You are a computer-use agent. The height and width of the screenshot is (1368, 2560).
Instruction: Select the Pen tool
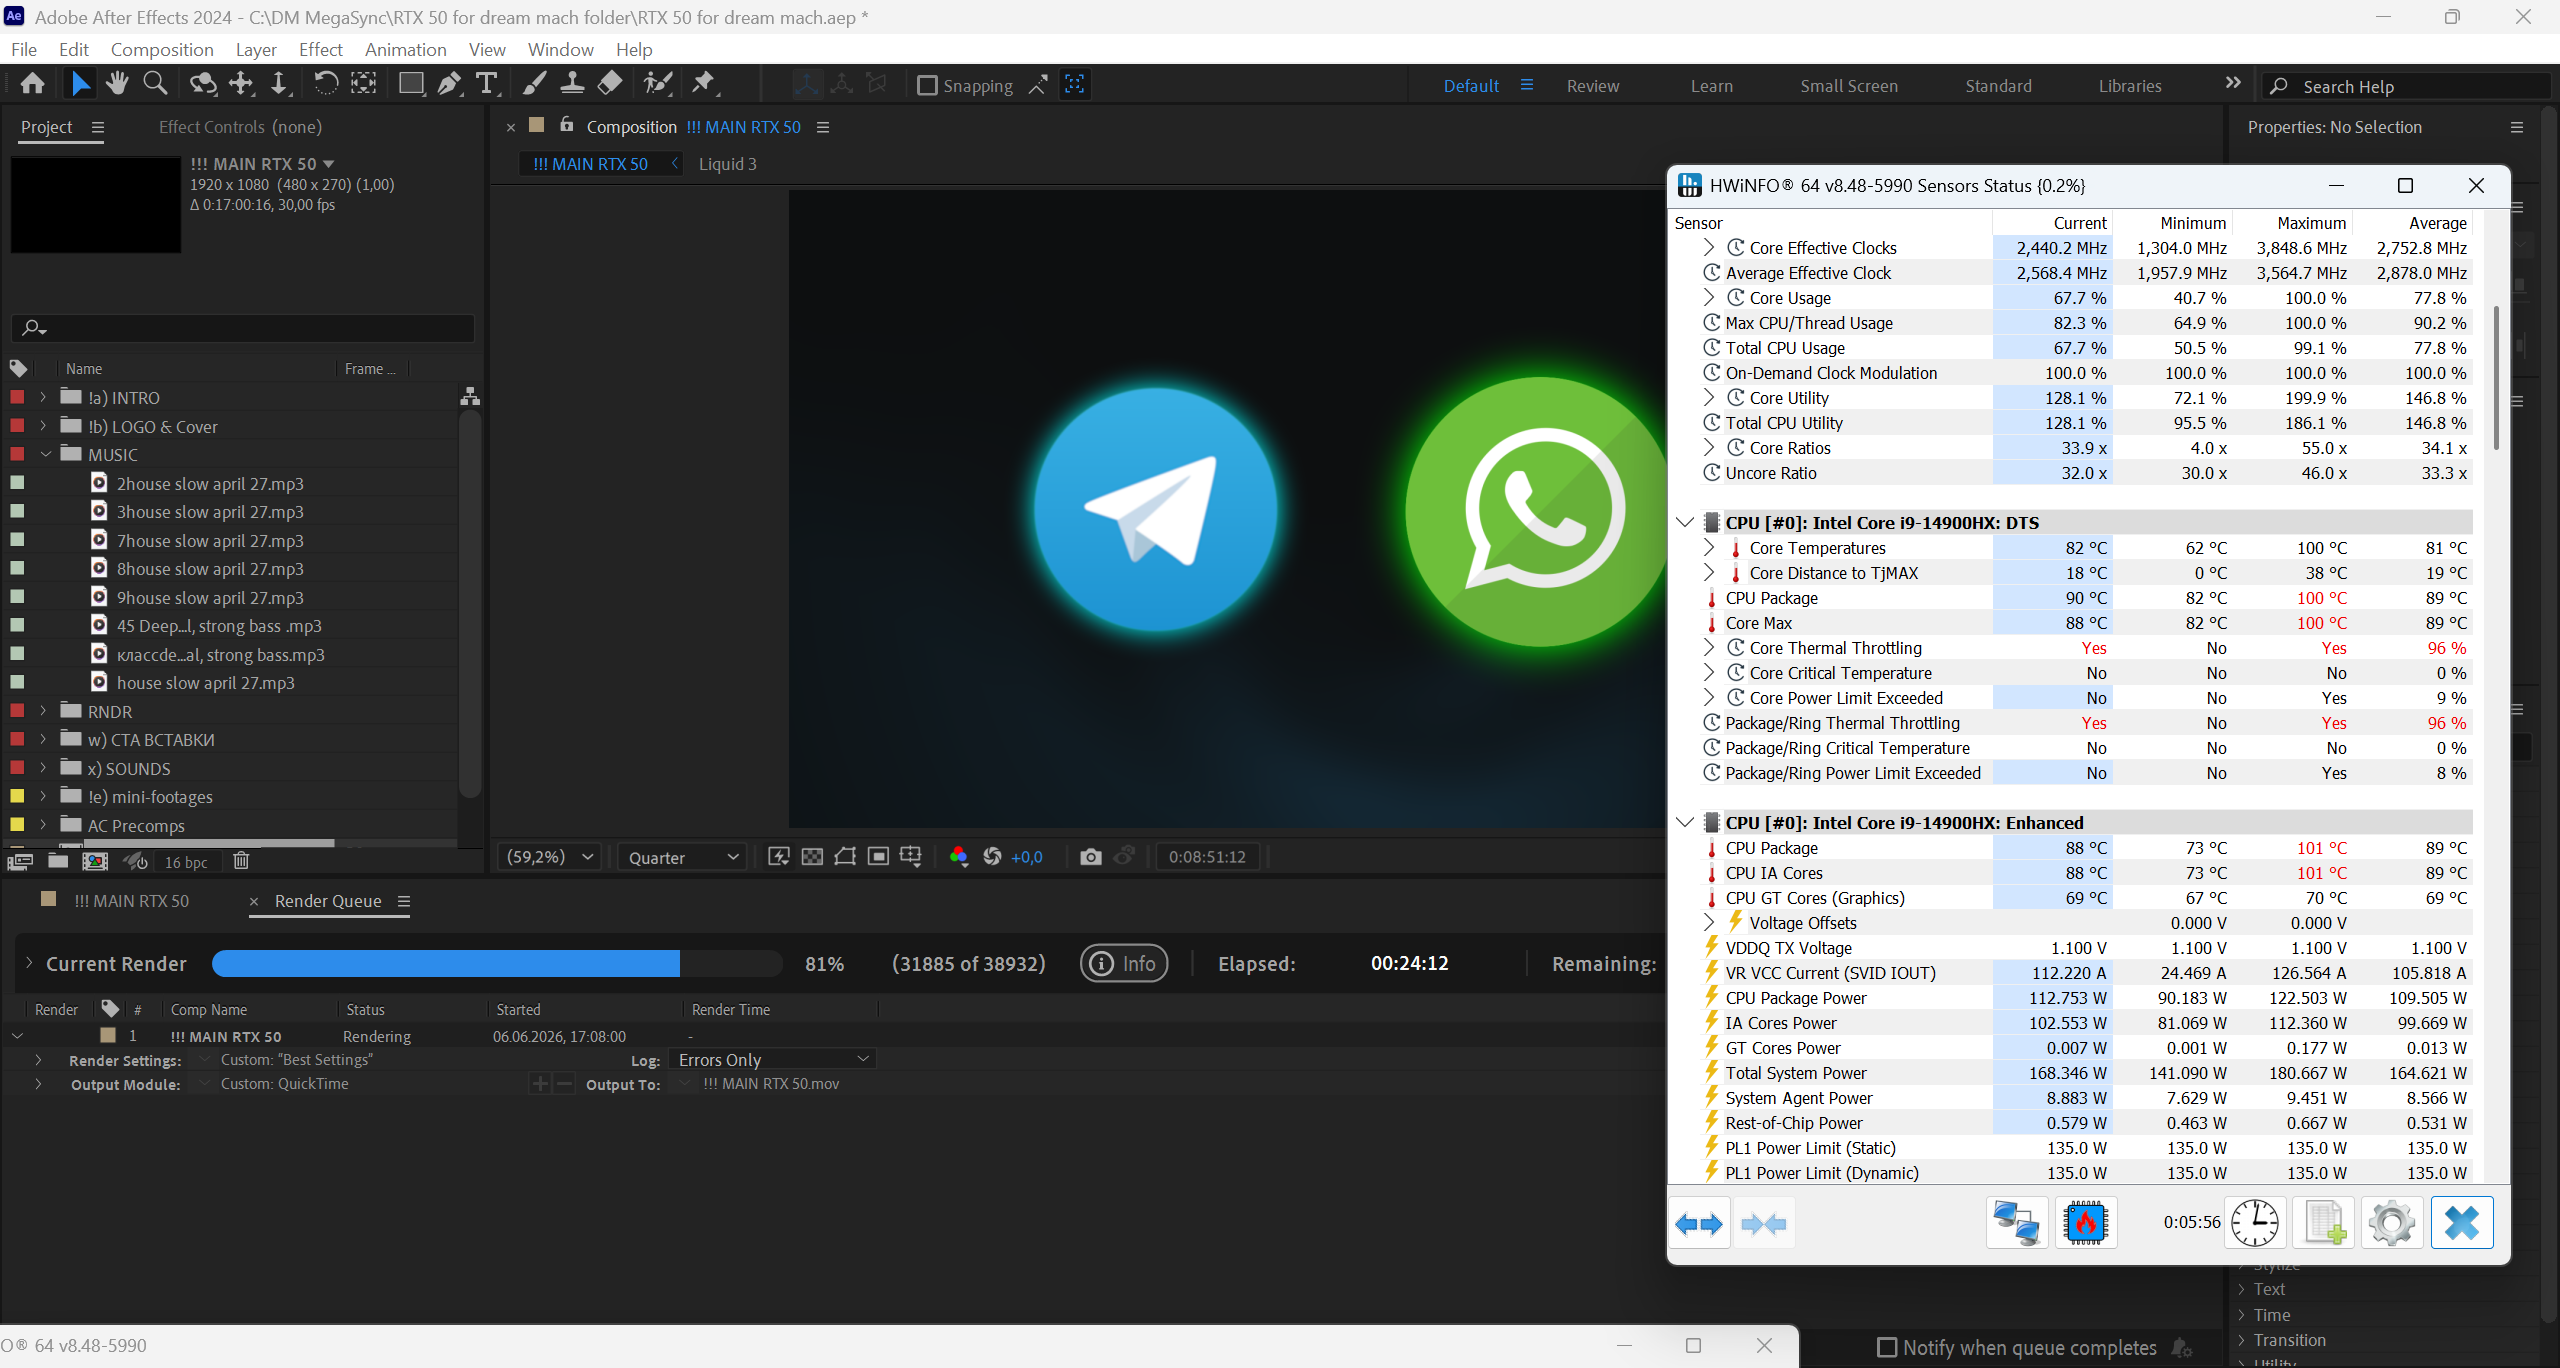[x=449, y=84]
